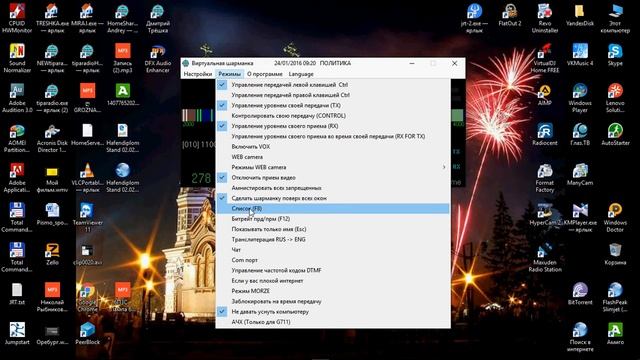Open Radiocent desktop icon

(545, 134)
